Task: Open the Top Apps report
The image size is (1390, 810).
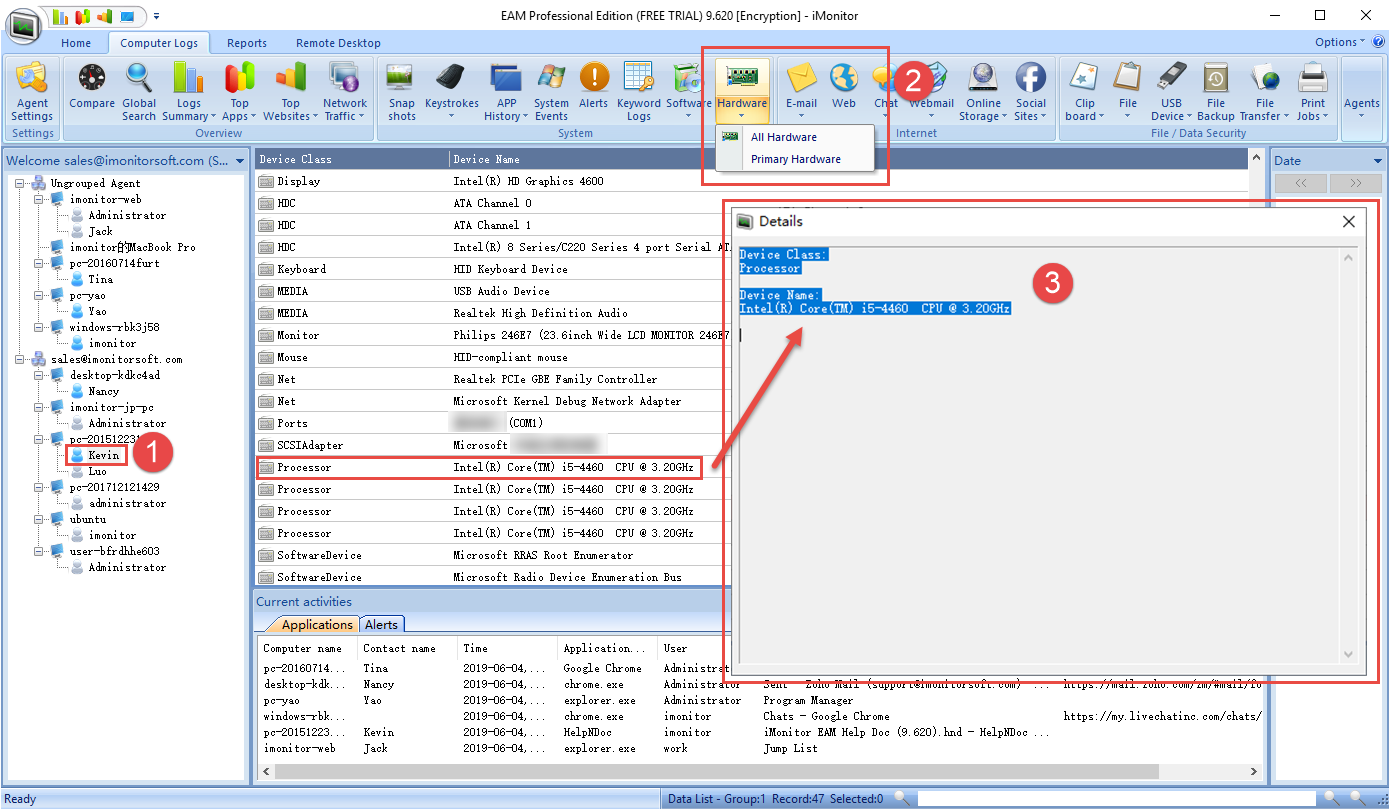Action: [239, 90]
